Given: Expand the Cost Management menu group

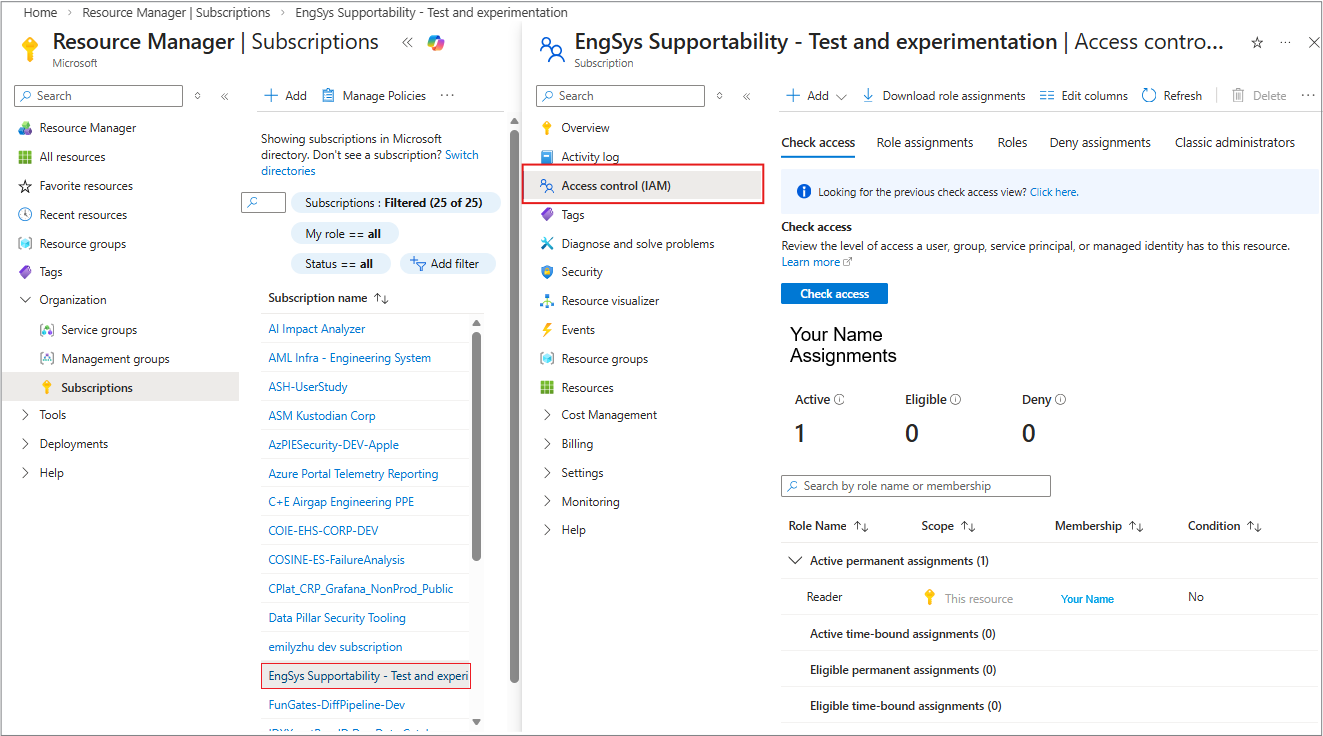Looking at the screenshot, I should pos(547,415).
